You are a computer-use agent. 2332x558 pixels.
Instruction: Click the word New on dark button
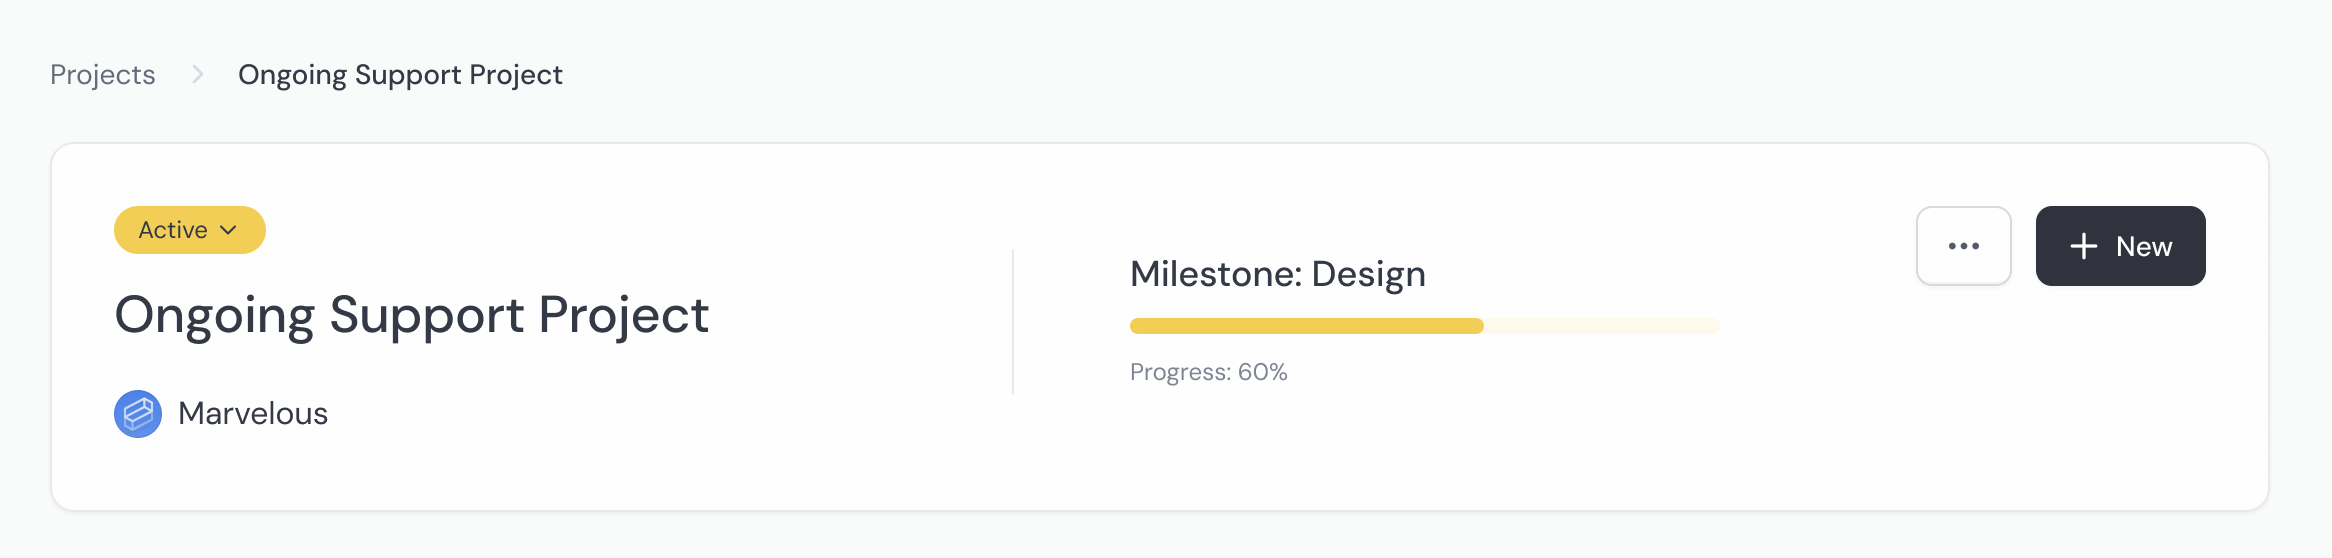point(2144,246)
